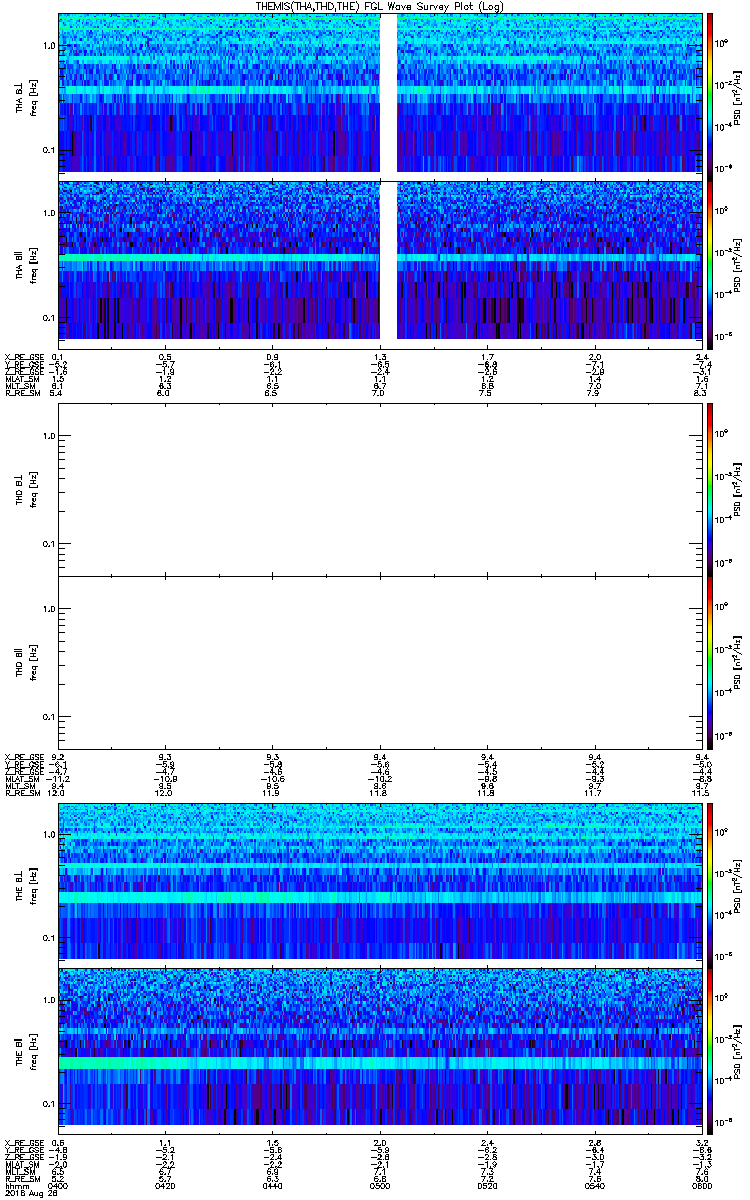Click the empty THD B-perpendicular plot panel

pos(380,489)
